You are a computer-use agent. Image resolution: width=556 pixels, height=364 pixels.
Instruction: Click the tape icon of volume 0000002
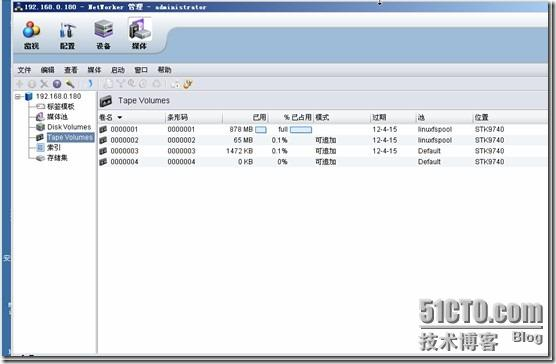(x=103, y=140)
